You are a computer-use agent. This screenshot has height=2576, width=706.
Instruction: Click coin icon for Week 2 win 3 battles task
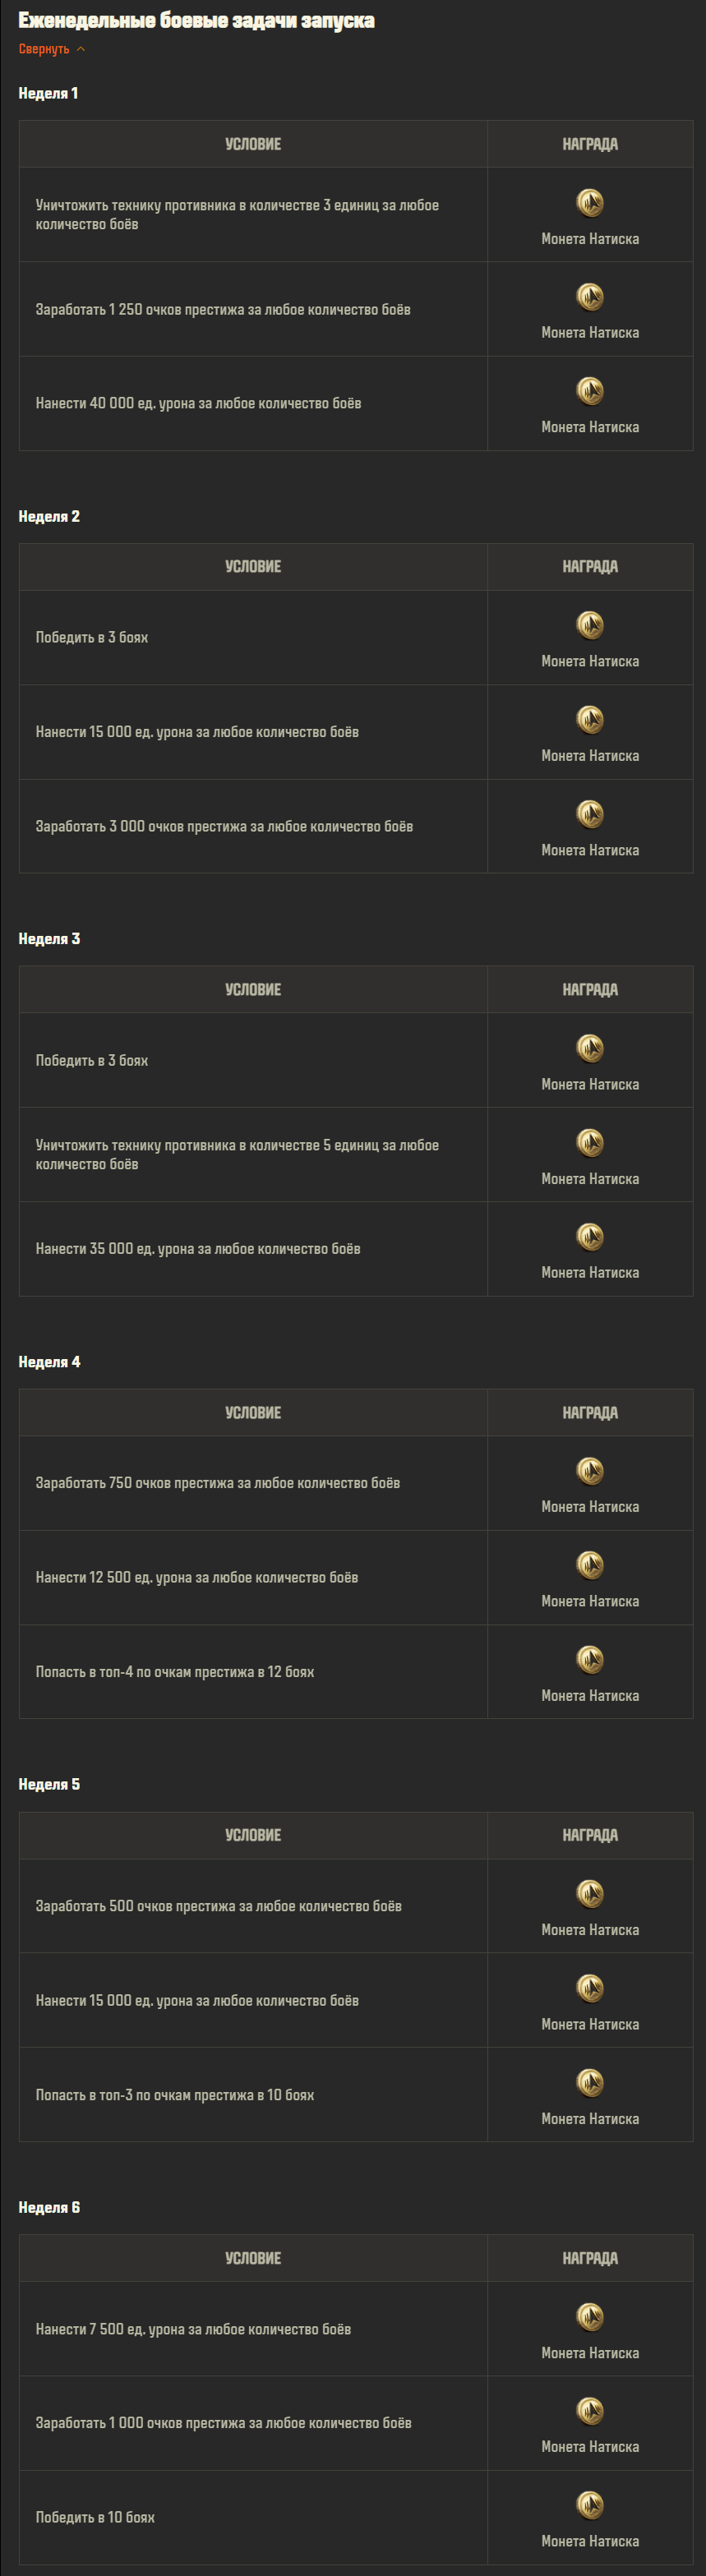click(x=590, y=624)
